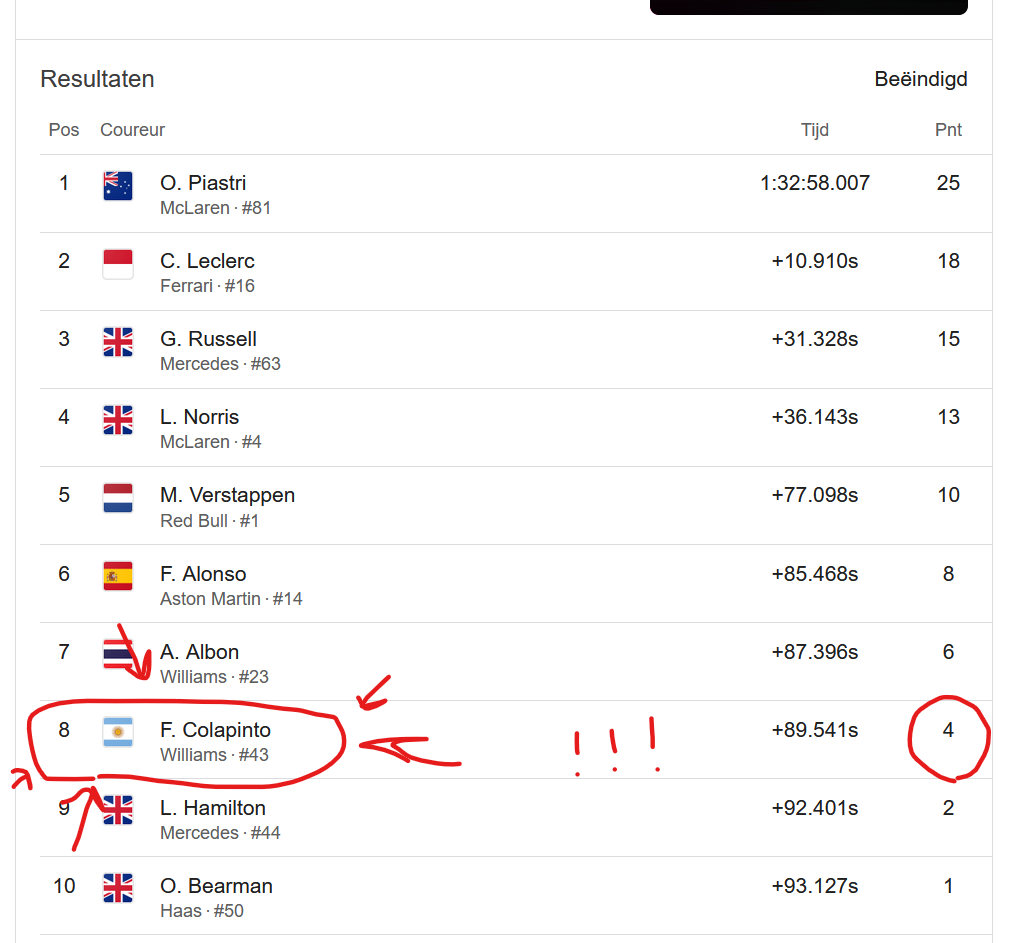Click the Argentine flag beside F. Colapinto
This screenshot has width=1012, height=943.
pos(118,733)
